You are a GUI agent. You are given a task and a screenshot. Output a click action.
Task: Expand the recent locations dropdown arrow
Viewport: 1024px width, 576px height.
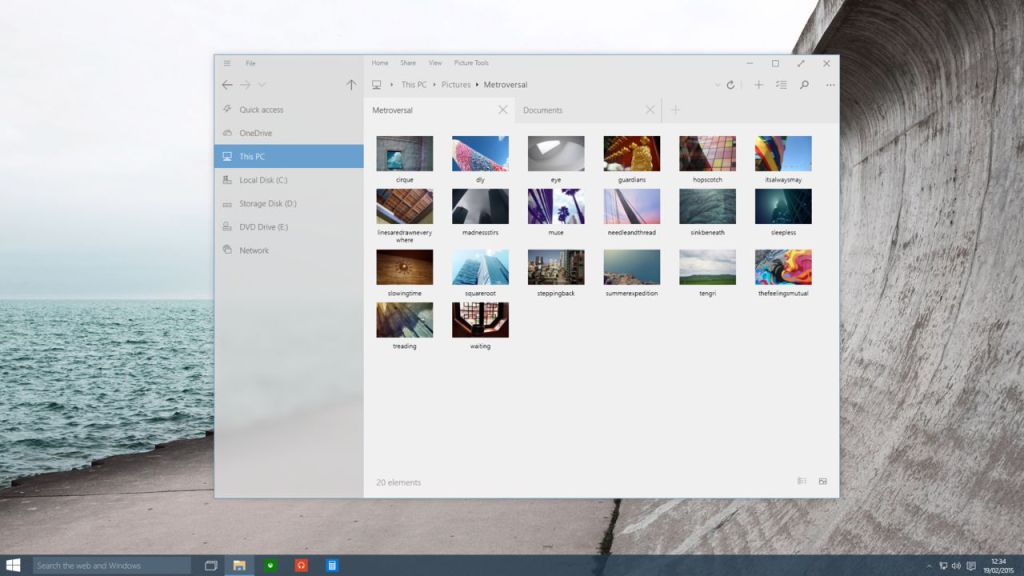coord(262,85)
